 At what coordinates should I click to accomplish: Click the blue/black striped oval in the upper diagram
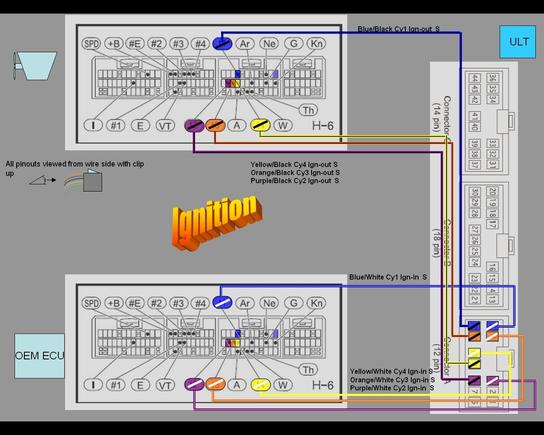pyautogui.click(x=222, y=44)
